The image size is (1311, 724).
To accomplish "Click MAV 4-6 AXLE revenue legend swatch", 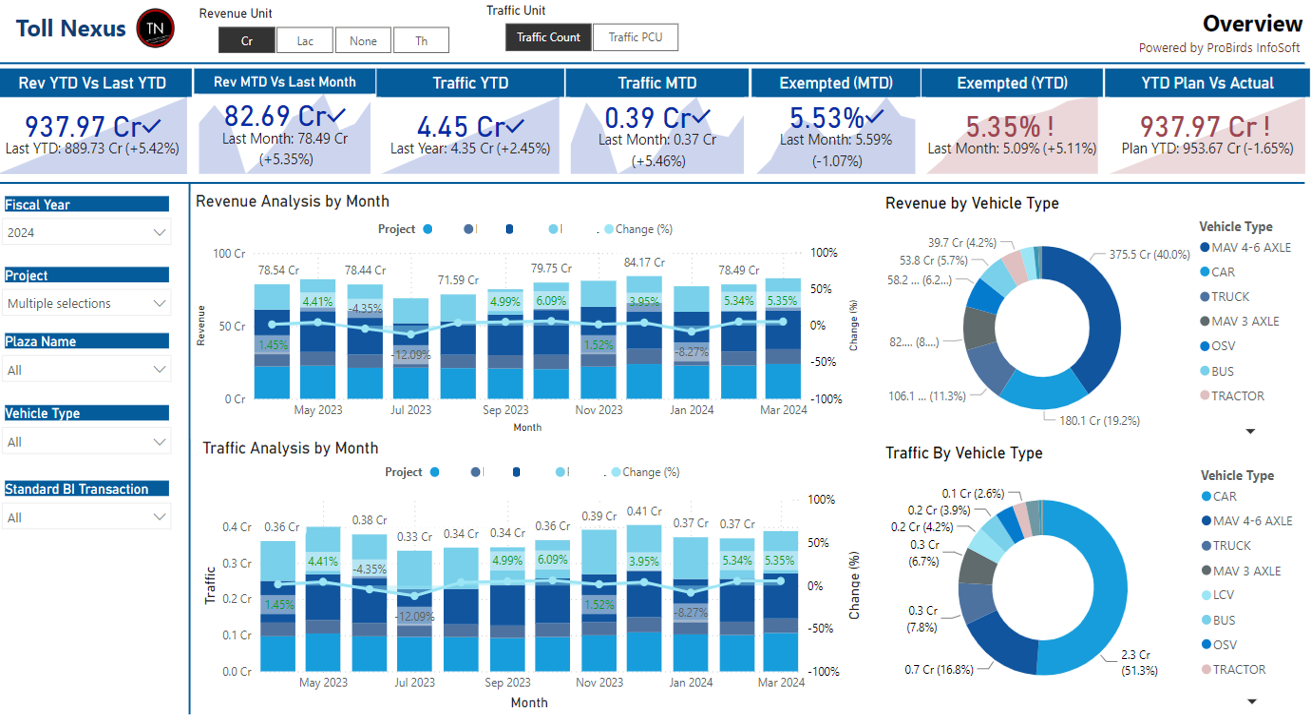I will tap(1204, 247).
